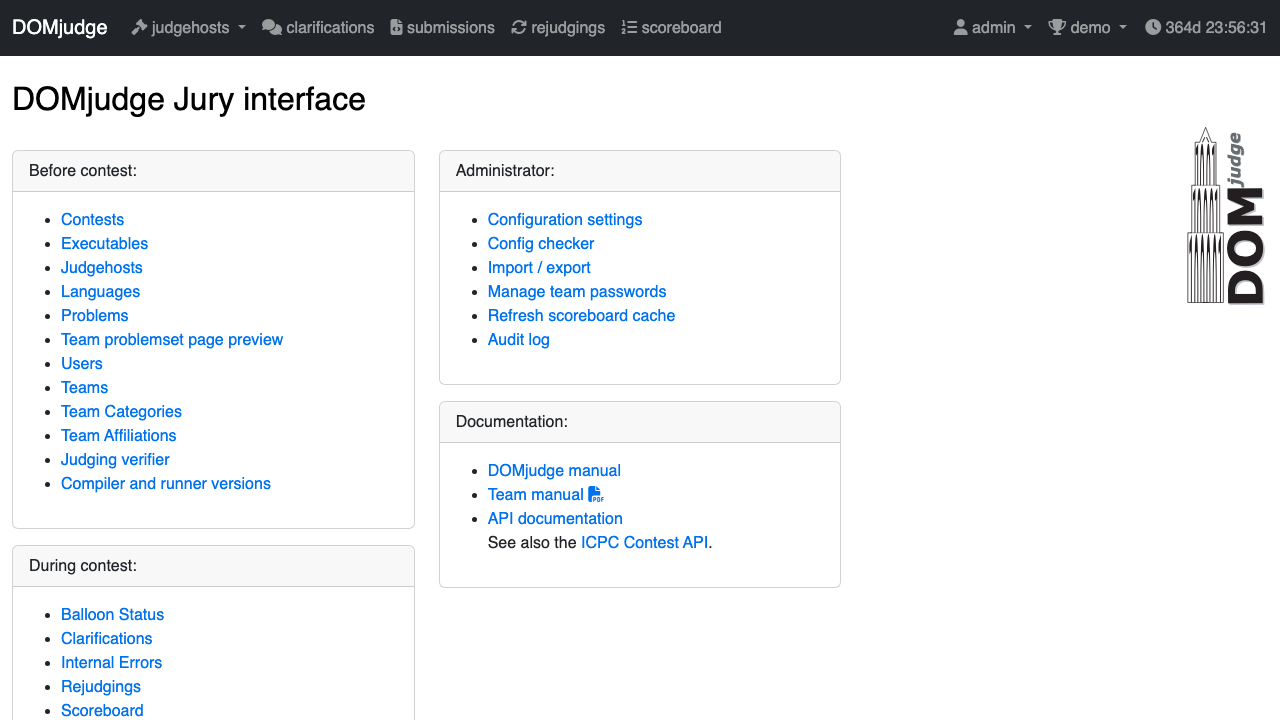The image size is (1280, 720).
Task: Click the demo contest trophy icon
Action: click(x=1057, y=28)
